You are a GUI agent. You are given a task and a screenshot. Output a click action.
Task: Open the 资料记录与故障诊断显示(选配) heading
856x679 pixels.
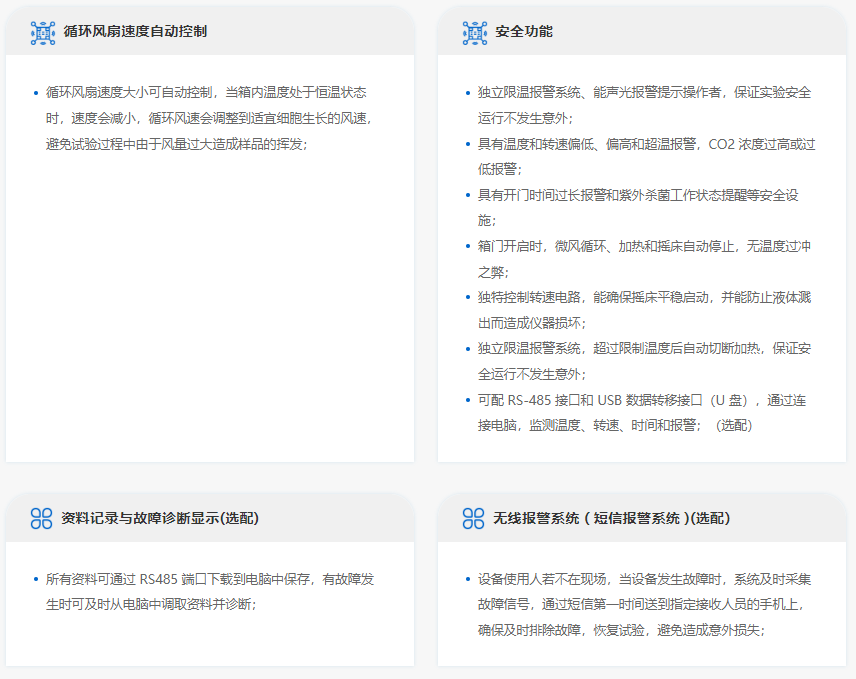point(160,518)
